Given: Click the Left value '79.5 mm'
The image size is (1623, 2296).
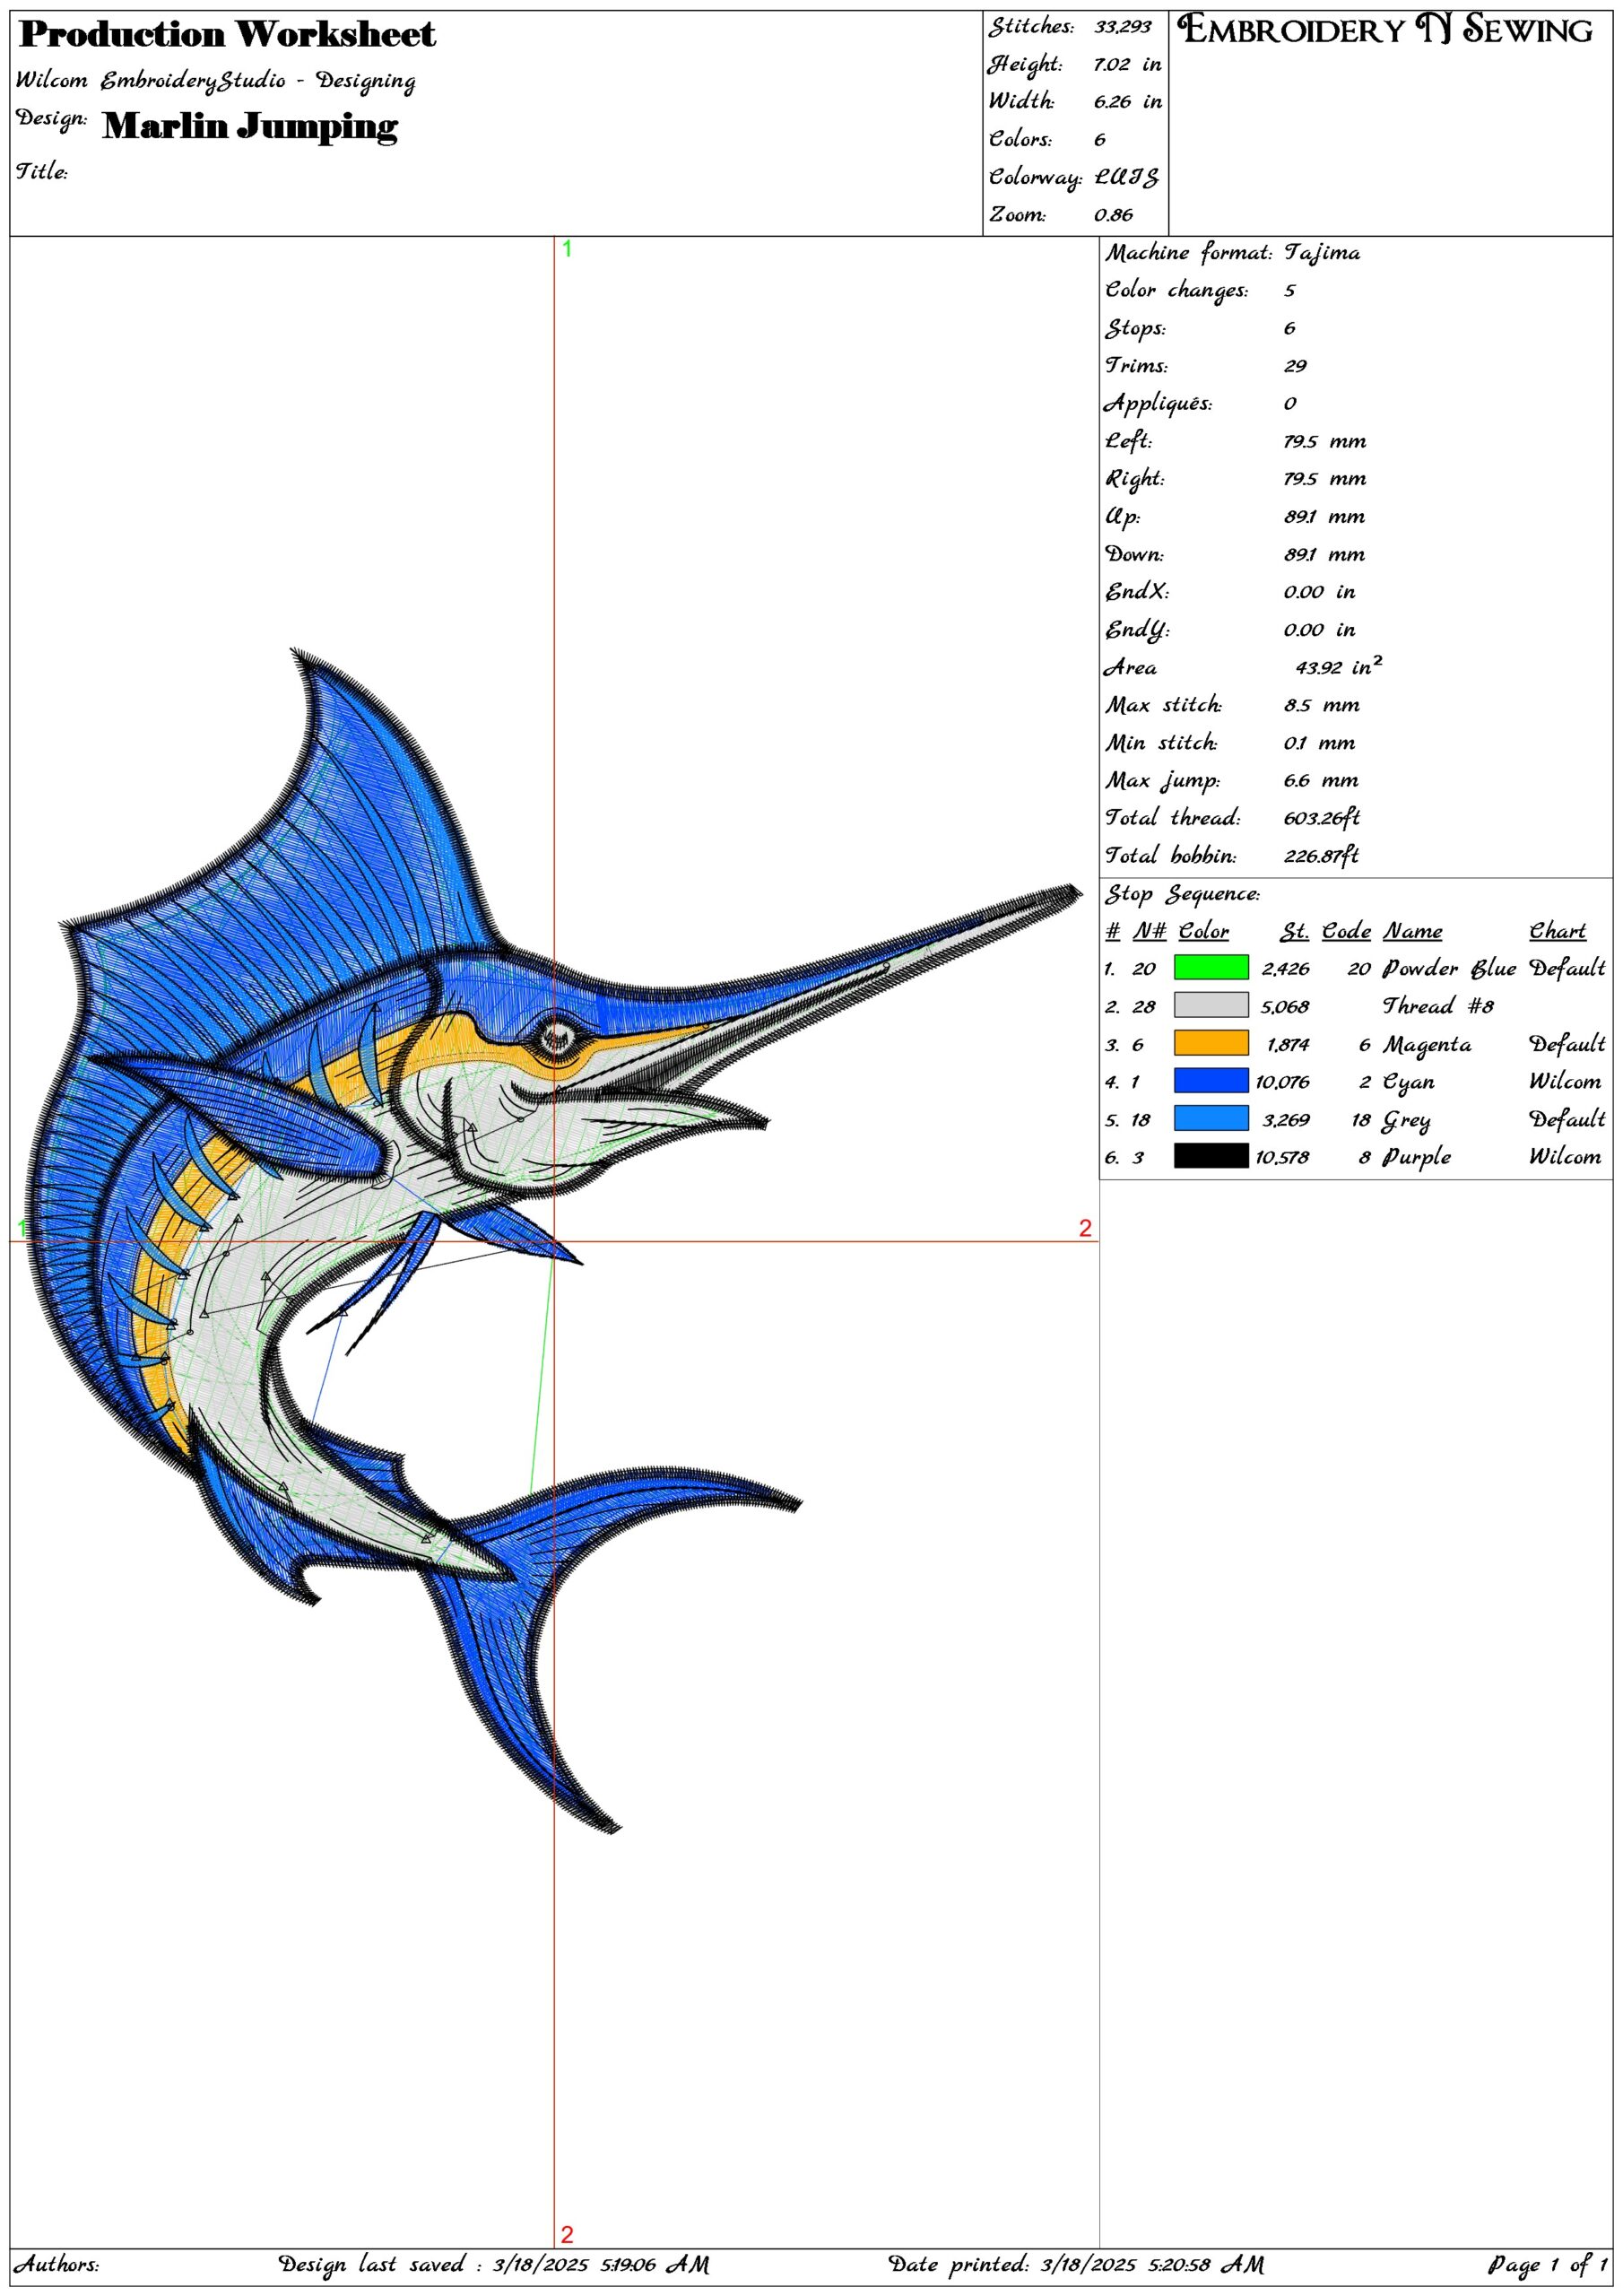Looking at the screenshot, I should pyautogui.click(x=1325, y=442).
